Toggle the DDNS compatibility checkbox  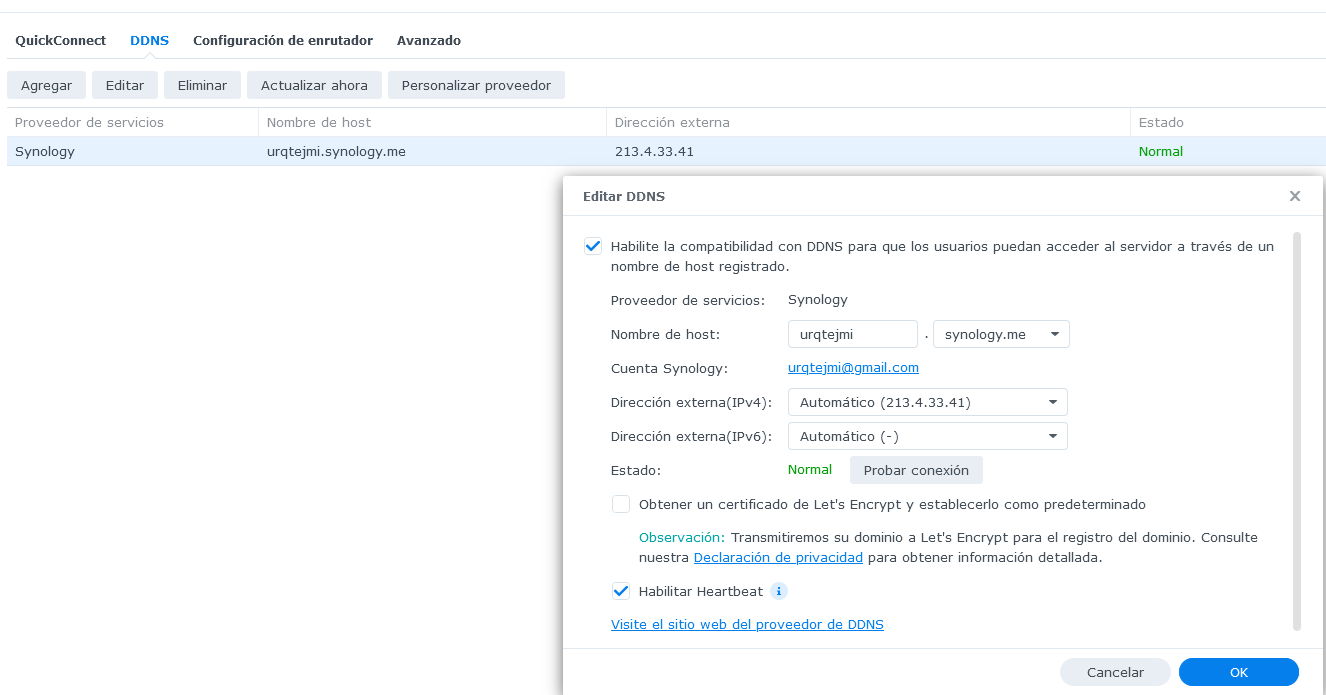593,246
